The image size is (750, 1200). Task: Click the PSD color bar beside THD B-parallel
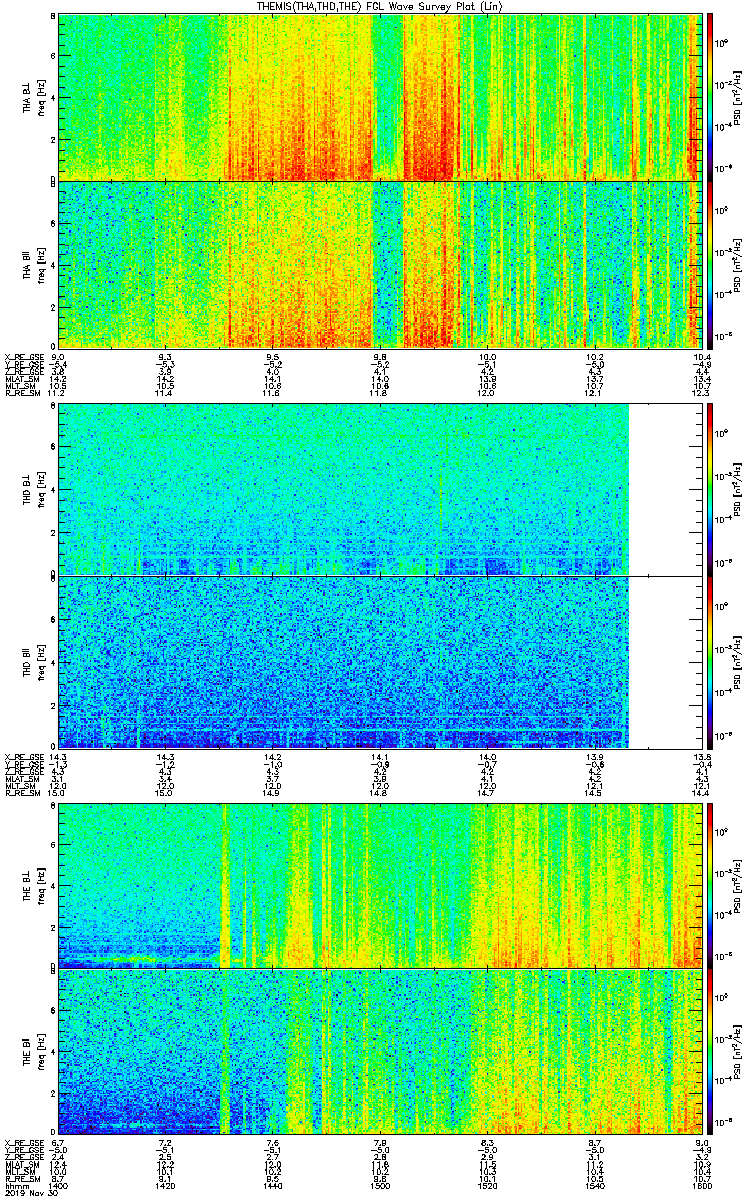point(710,662)
